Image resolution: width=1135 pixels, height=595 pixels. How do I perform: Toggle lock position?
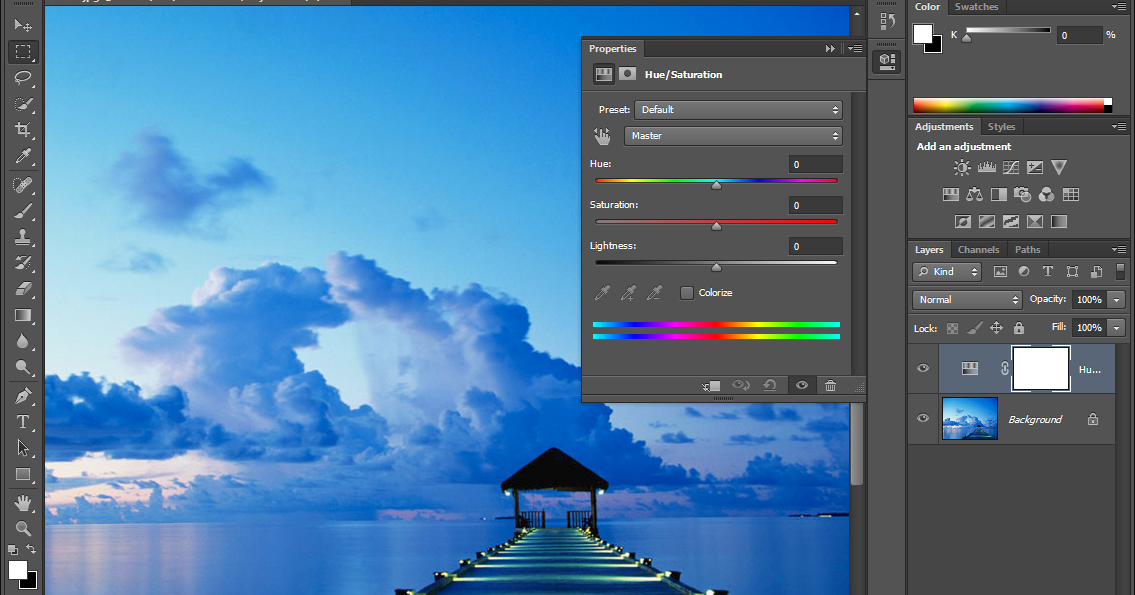pyautogui.click(x=997, y=328)
